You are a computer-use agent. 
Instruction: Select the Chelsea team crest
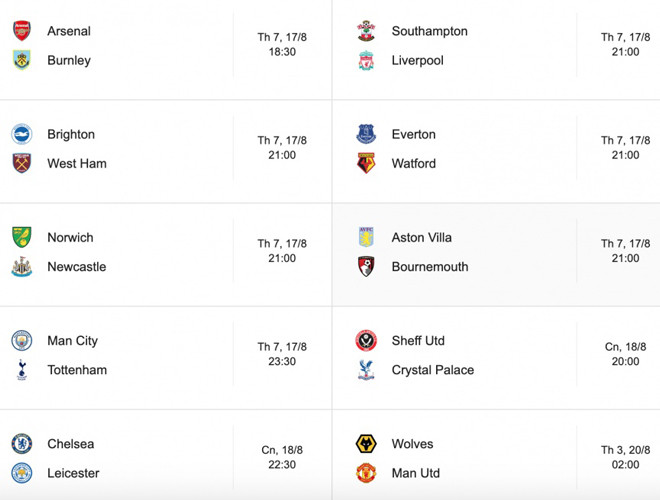click(21, 444)
